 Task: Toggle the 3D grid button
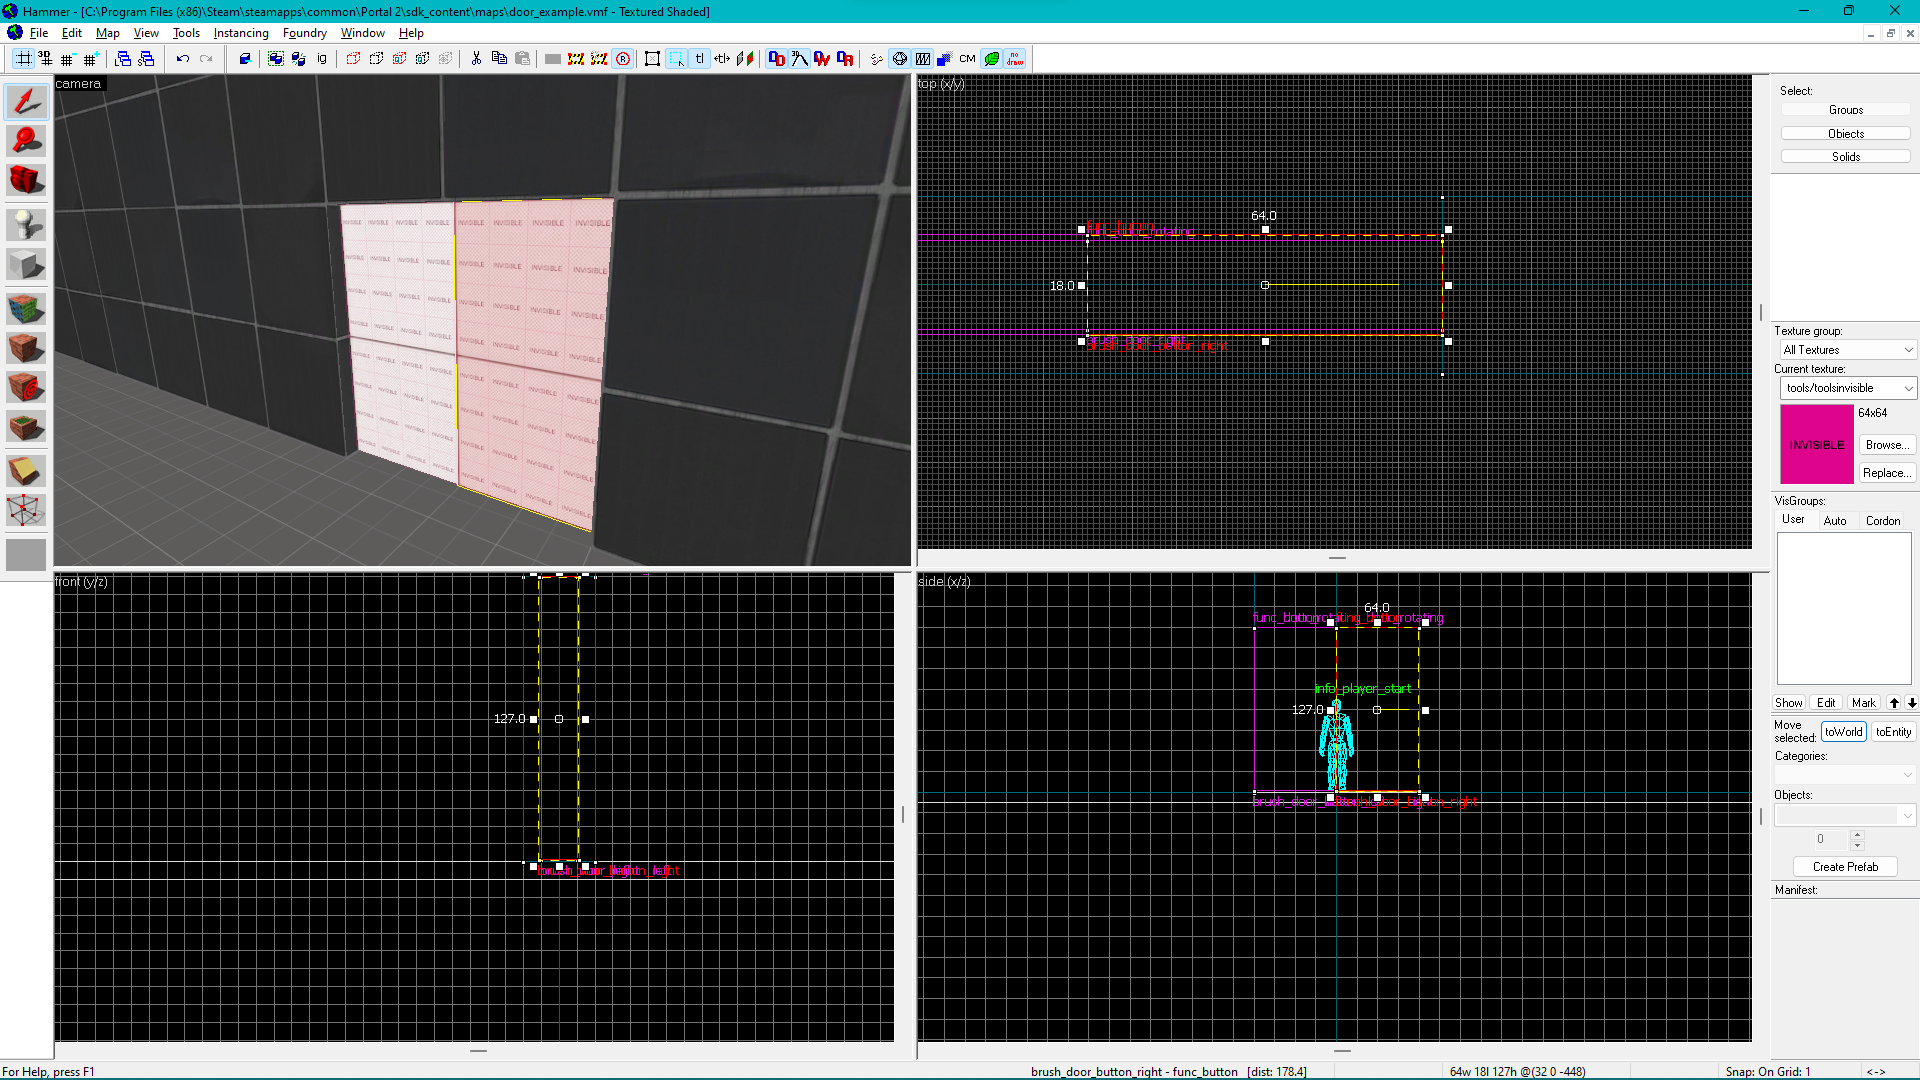[45, 59]
